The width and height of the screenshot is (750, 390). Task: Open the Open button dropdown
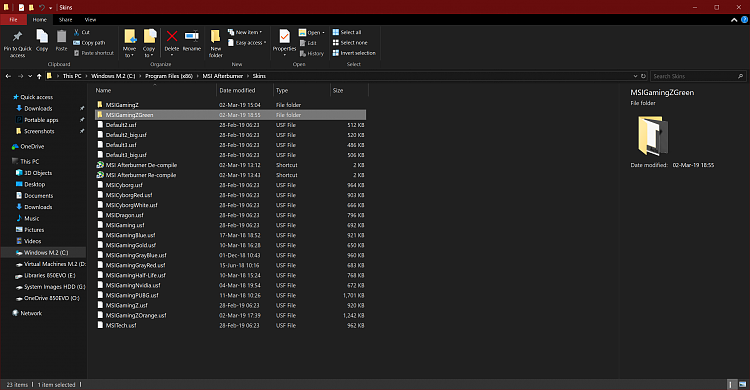point(323,33)
